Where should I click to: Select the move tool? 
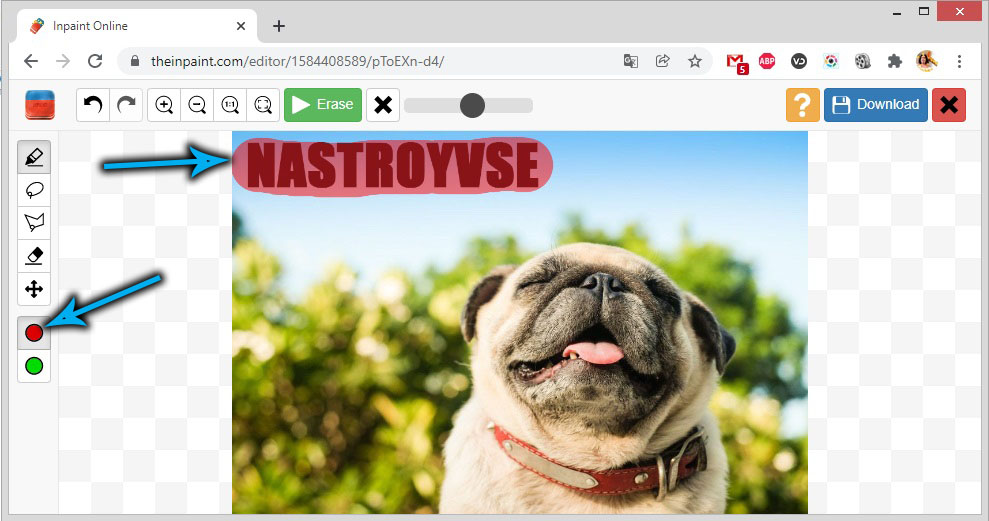[x=34, y=289]
